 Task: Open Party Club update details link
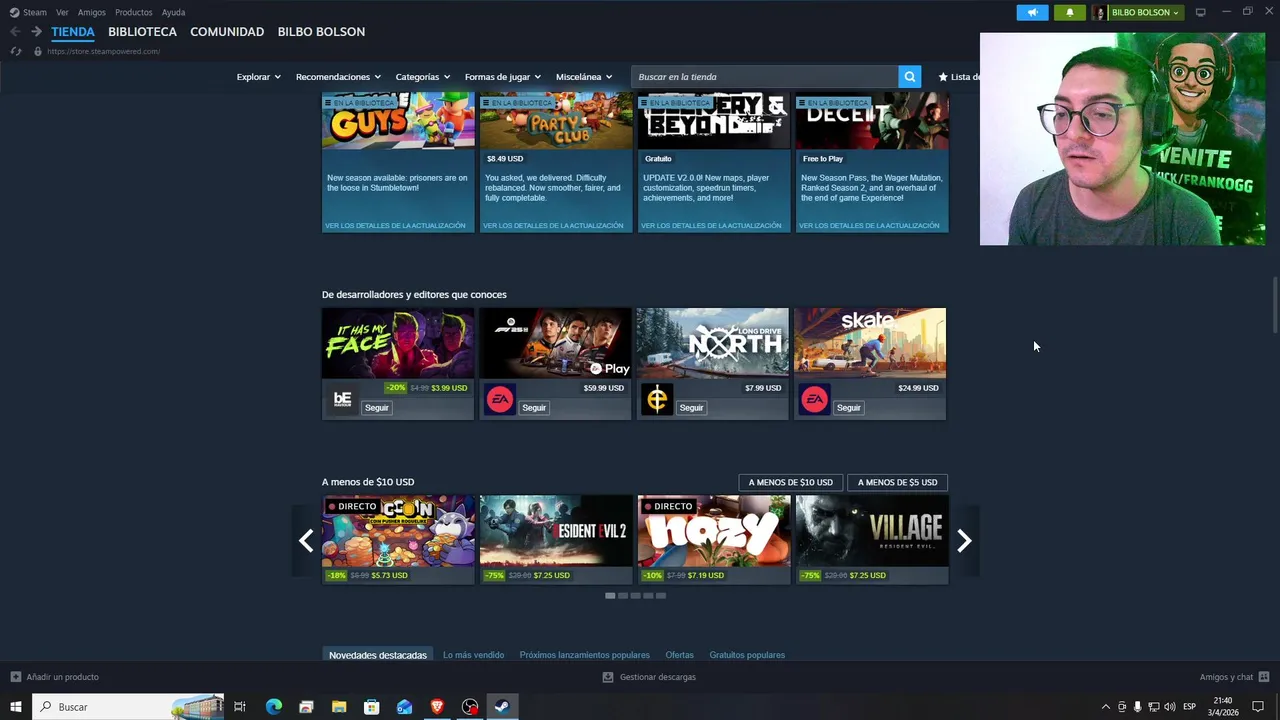point(553,226)
